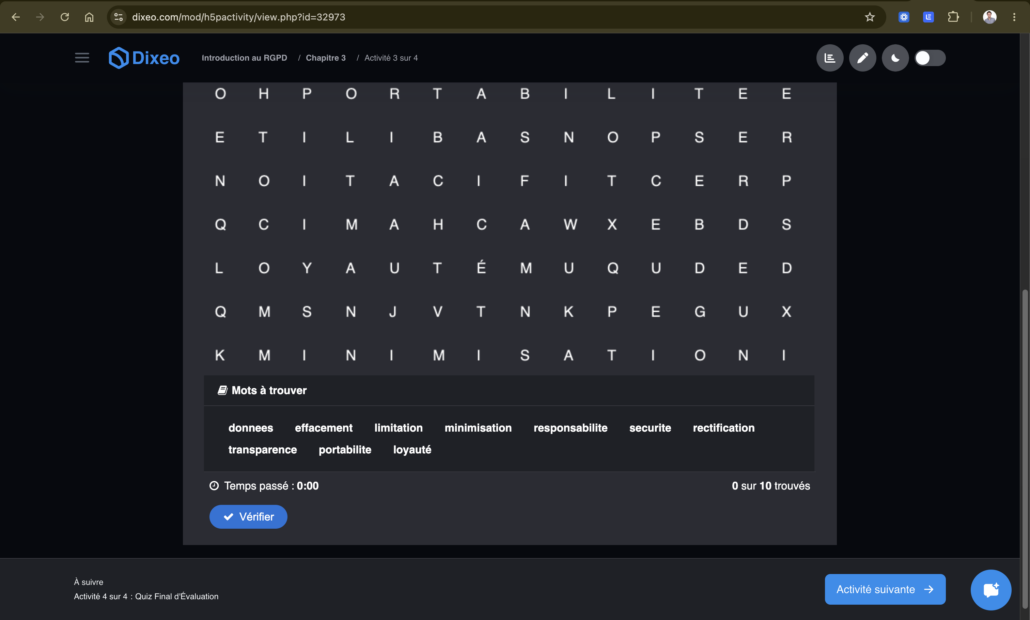Open the browser extensions puzzle icon
Viewport: 1030px width, 620px height.
(953, 17)
